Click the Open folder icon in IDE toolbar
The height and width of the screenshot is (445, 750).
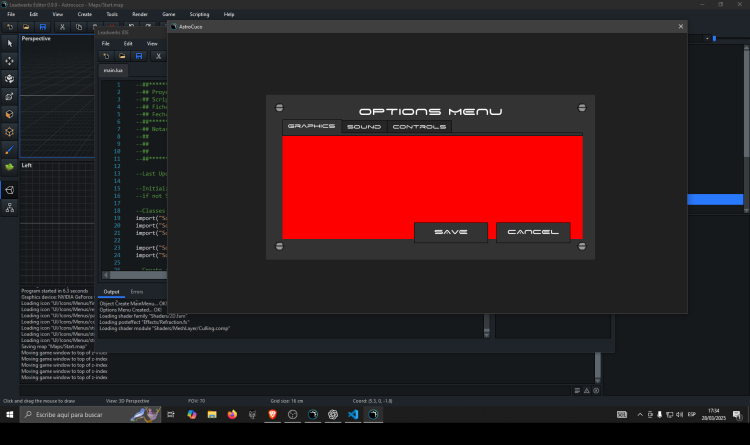[122, 57]
